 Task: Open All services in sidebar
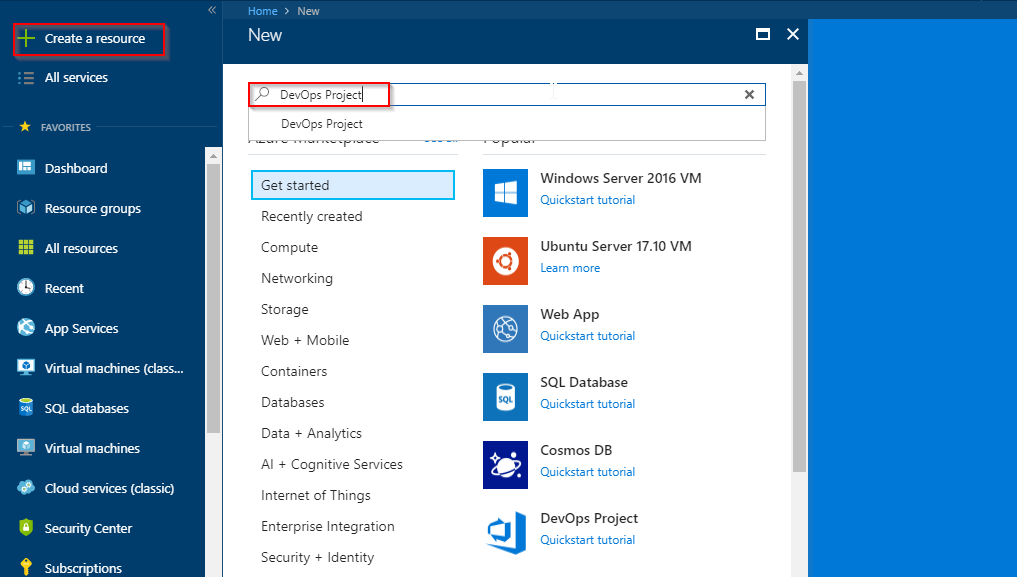pyautogui.click(x=76, y=78)
